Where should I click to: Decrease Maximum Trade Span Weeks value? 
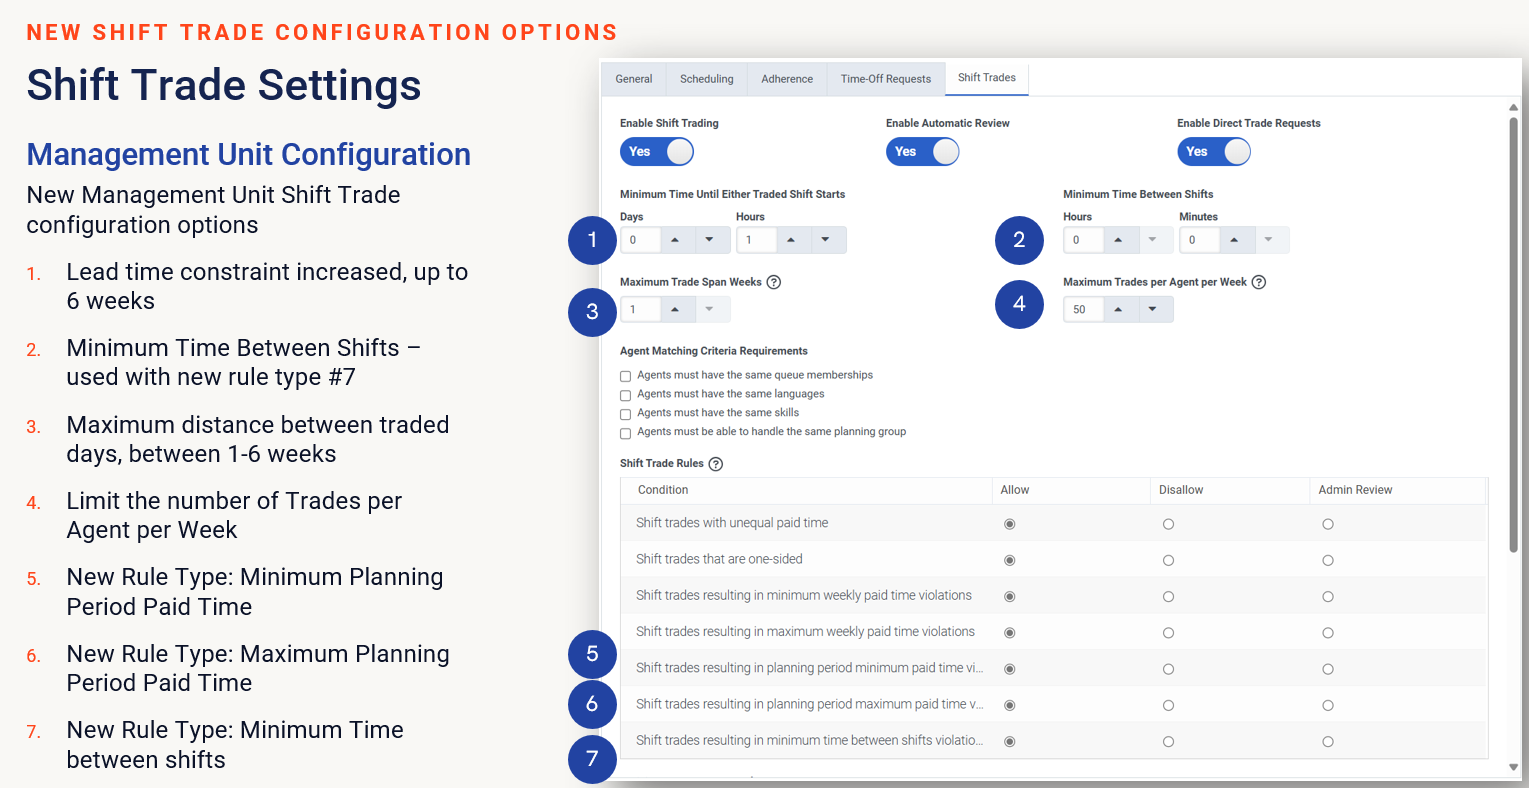[710, 310]
